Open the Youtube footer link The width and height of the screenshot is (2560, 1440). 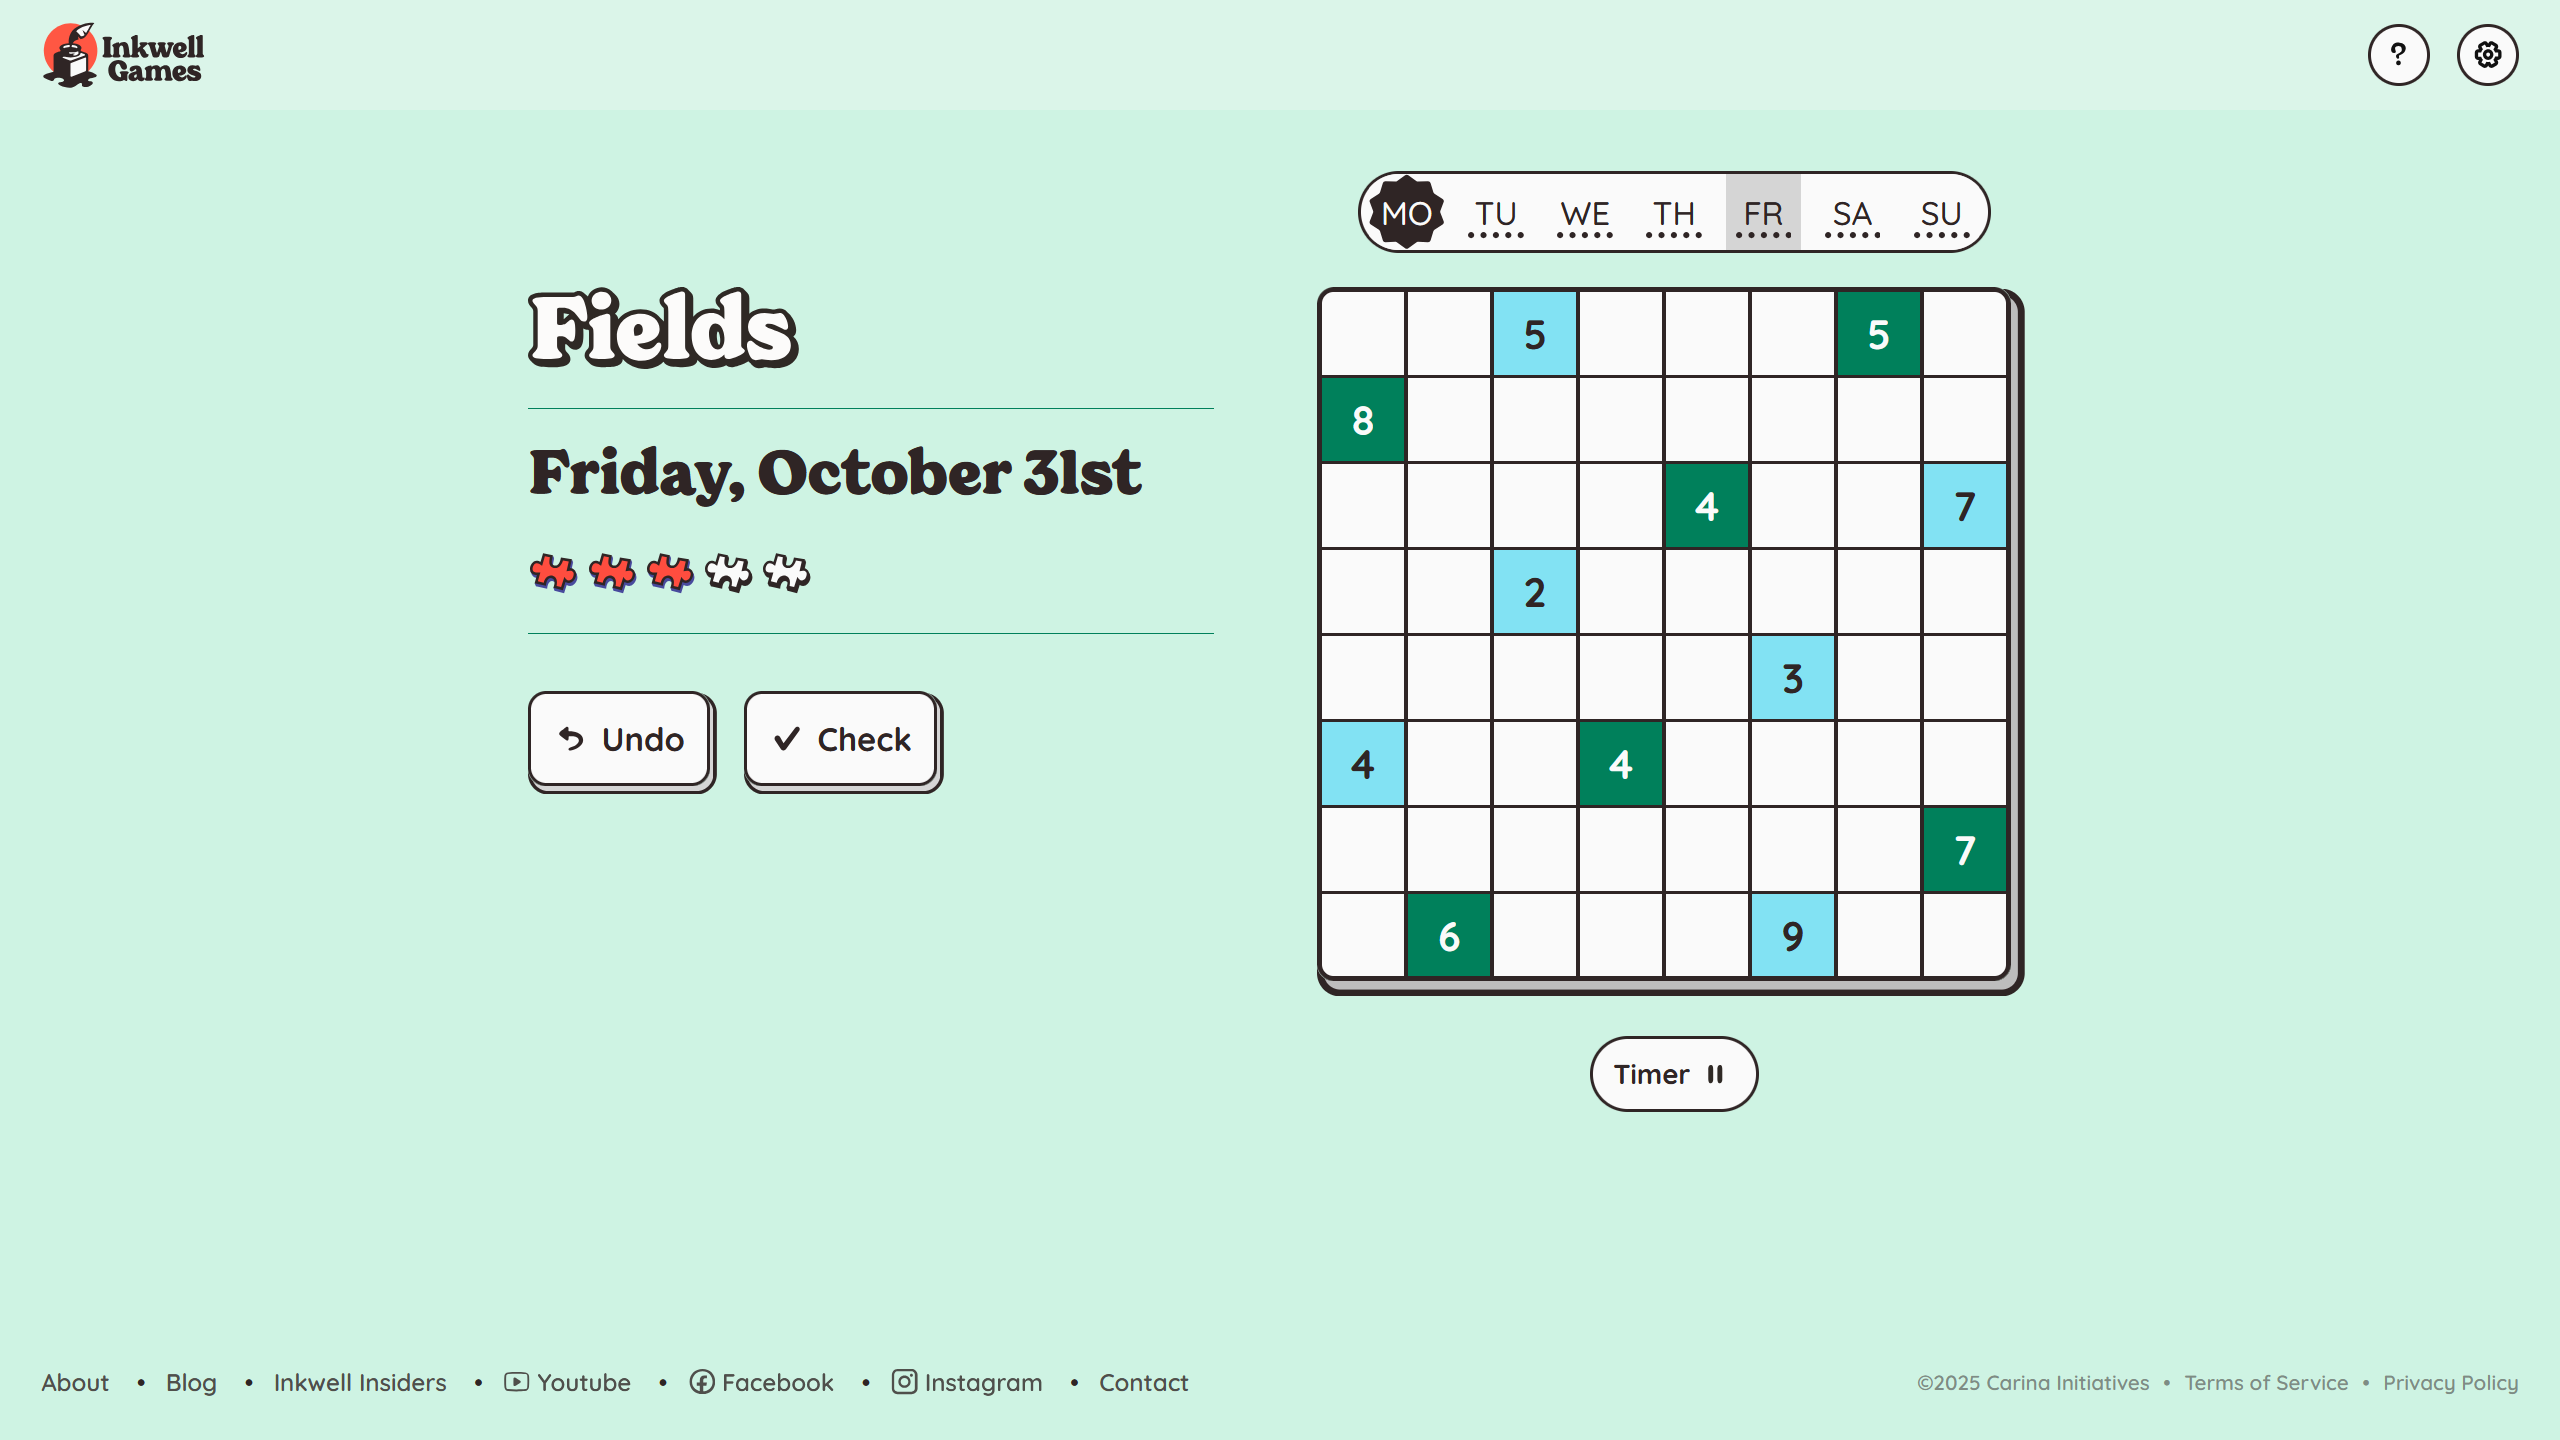[x=568, y=1382]
